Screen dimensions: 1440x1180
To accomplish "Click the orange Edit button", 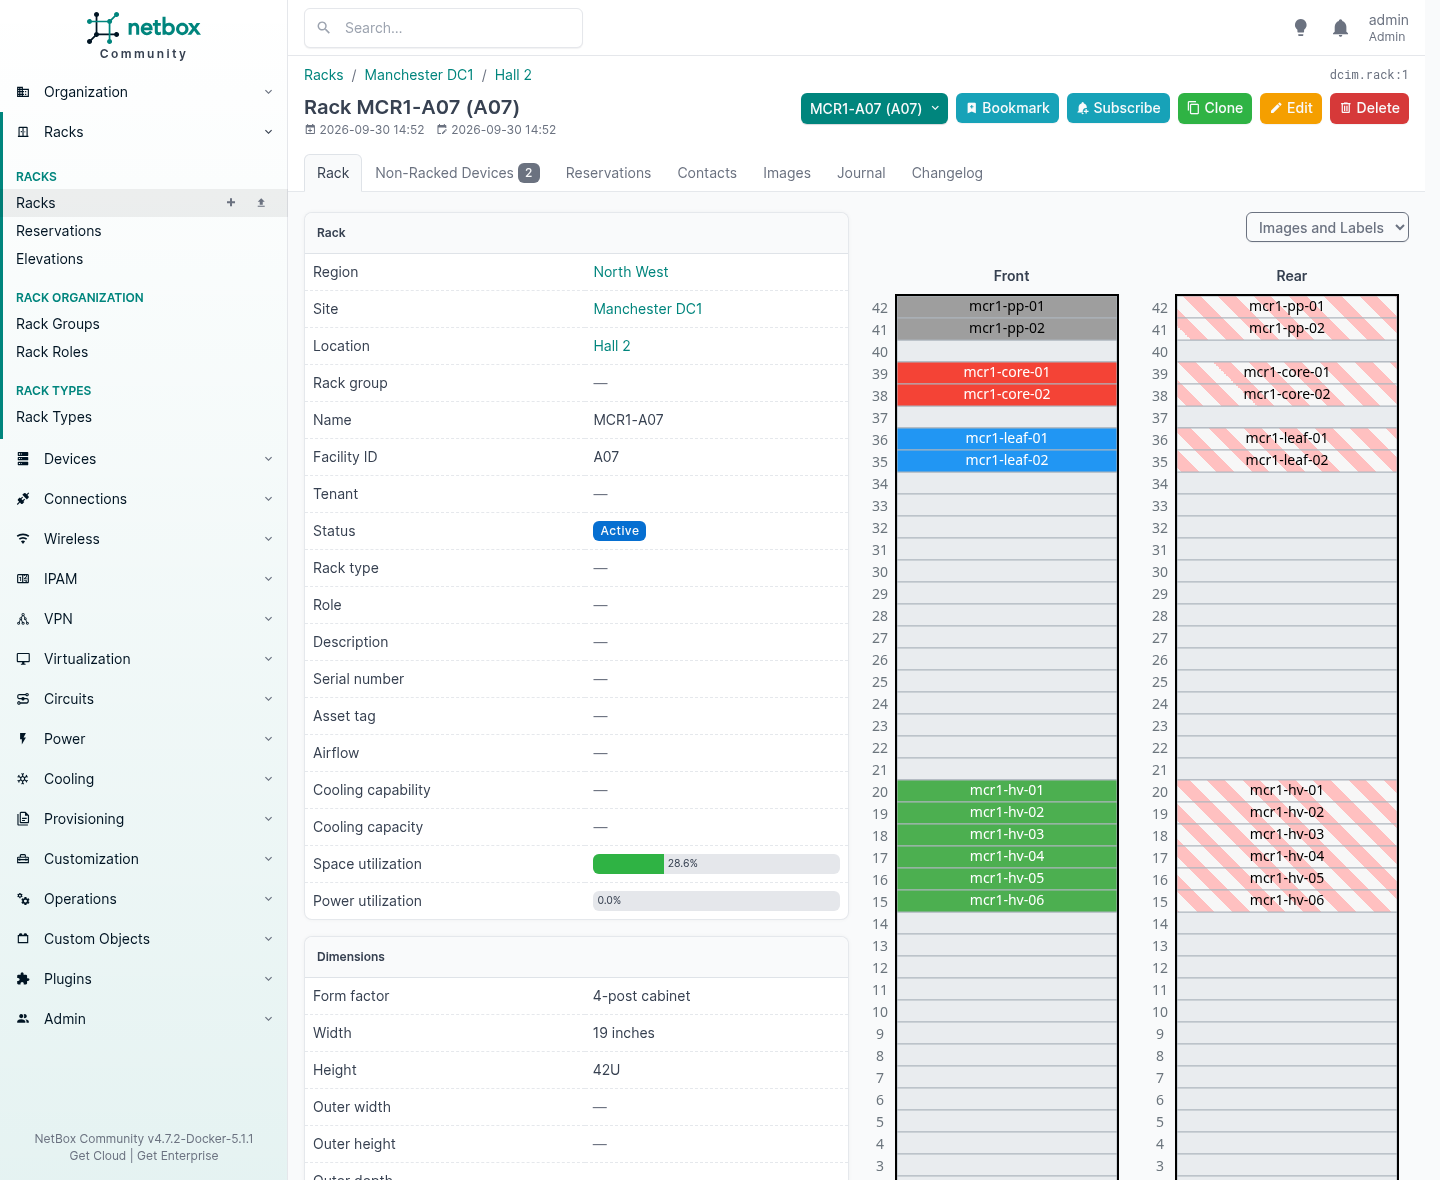I will [1291, 108].
